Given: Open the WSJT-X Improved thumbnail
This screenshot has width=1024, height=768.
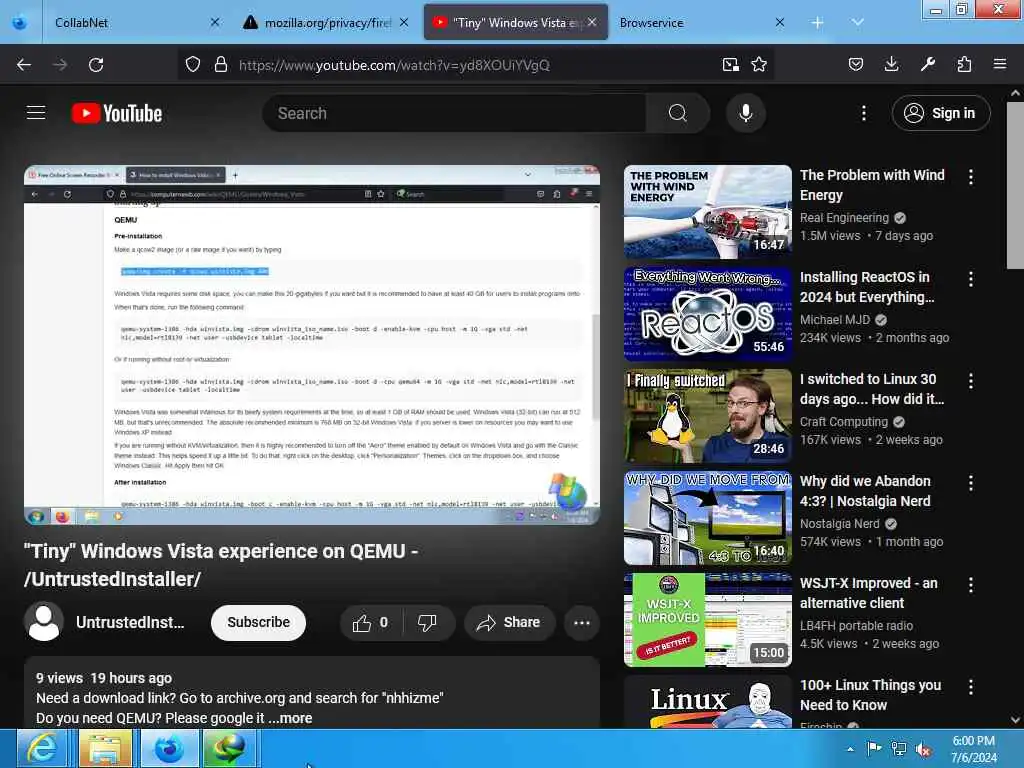Looking at the screenshot, I should (708, 620).
